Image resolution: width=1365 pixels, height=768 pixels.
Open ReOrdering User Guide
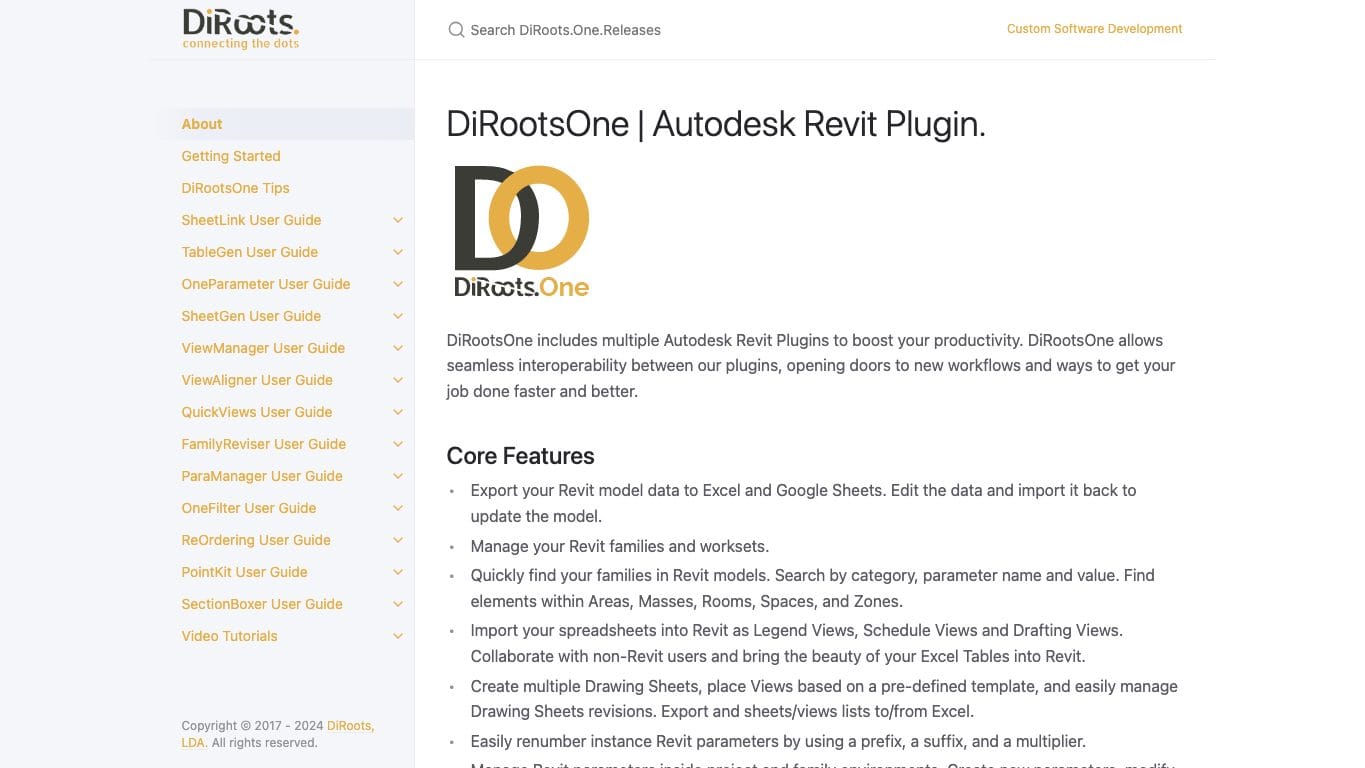(x=256, y=540)
